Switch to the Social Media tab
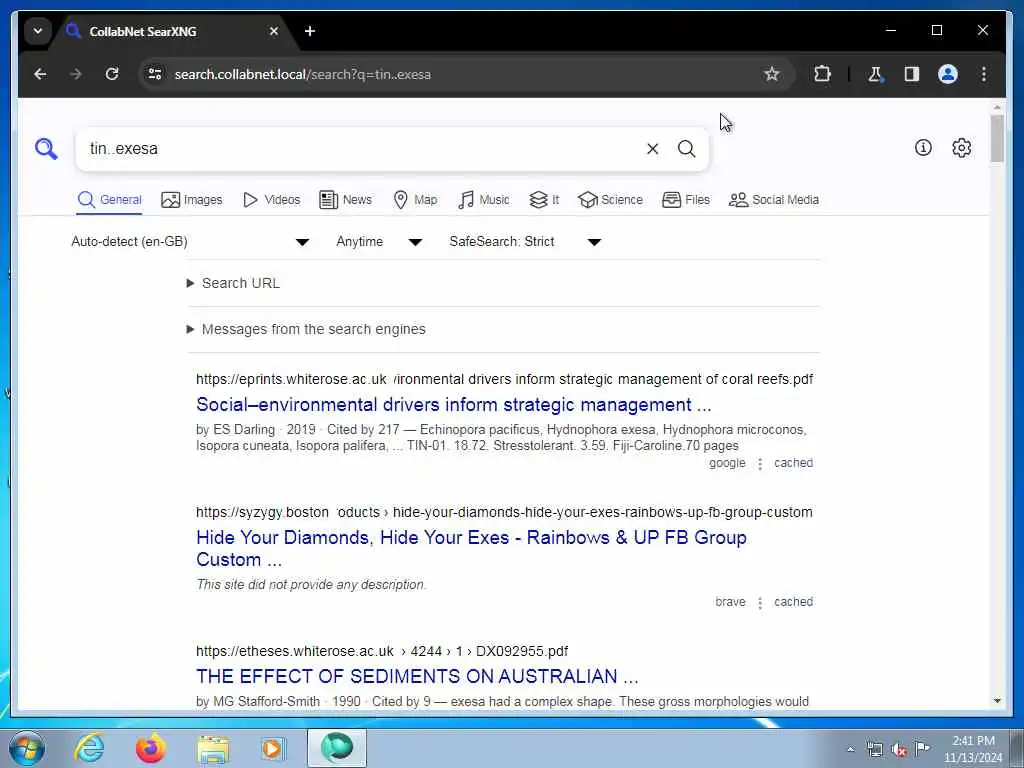Screen dimensions: 1024x768 point(774,200)
